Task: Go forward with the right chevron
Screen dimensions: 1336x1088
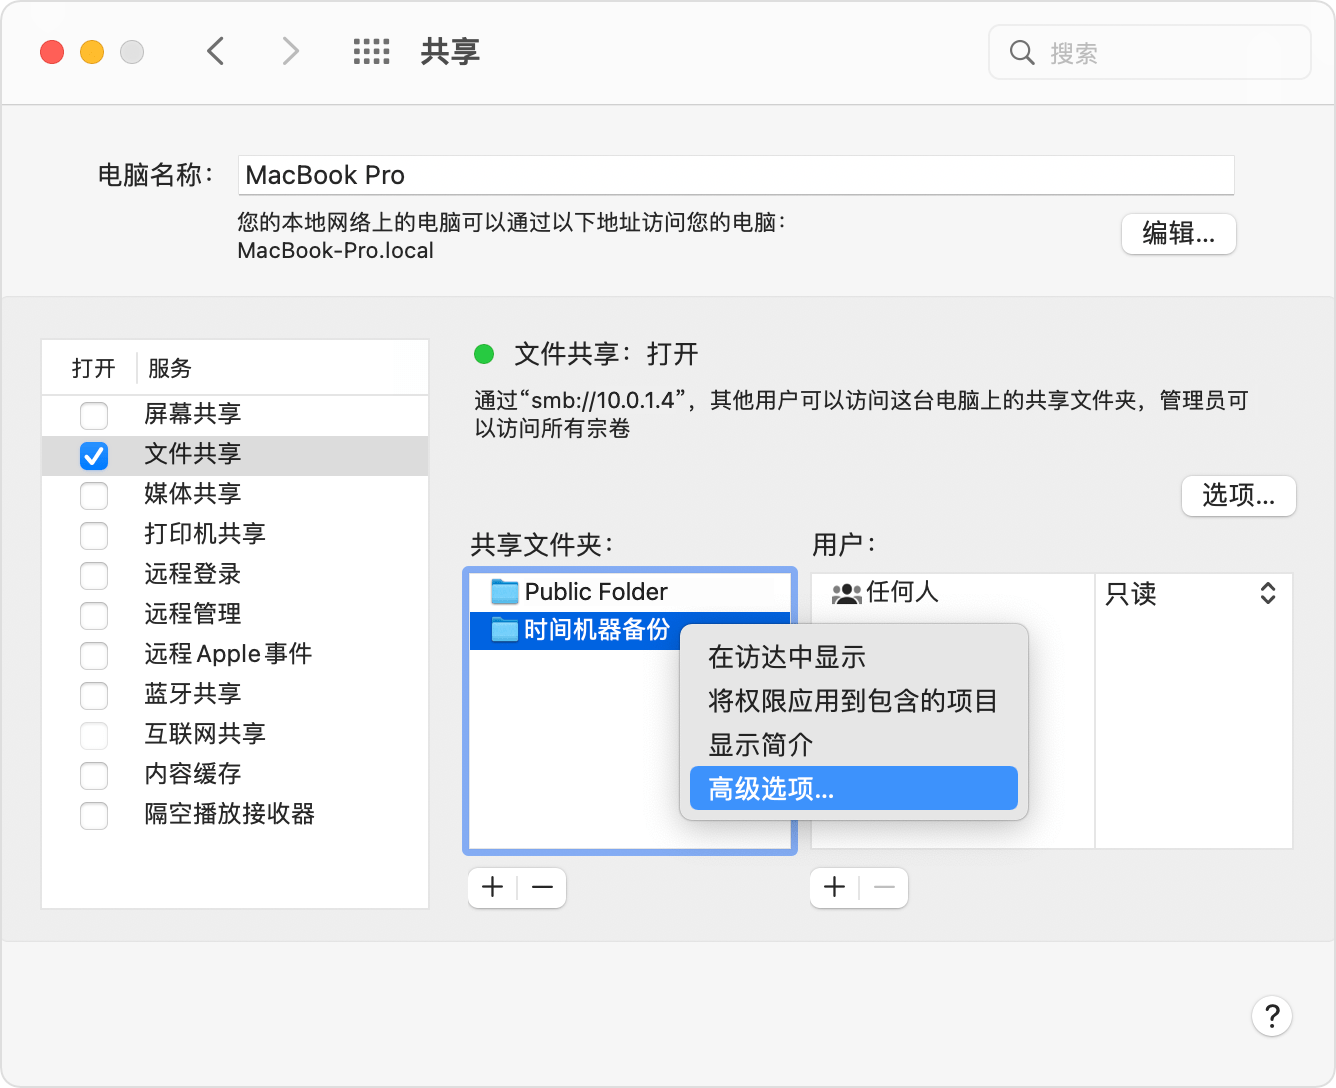Action: pyautogui.click(x=290, y=51)
